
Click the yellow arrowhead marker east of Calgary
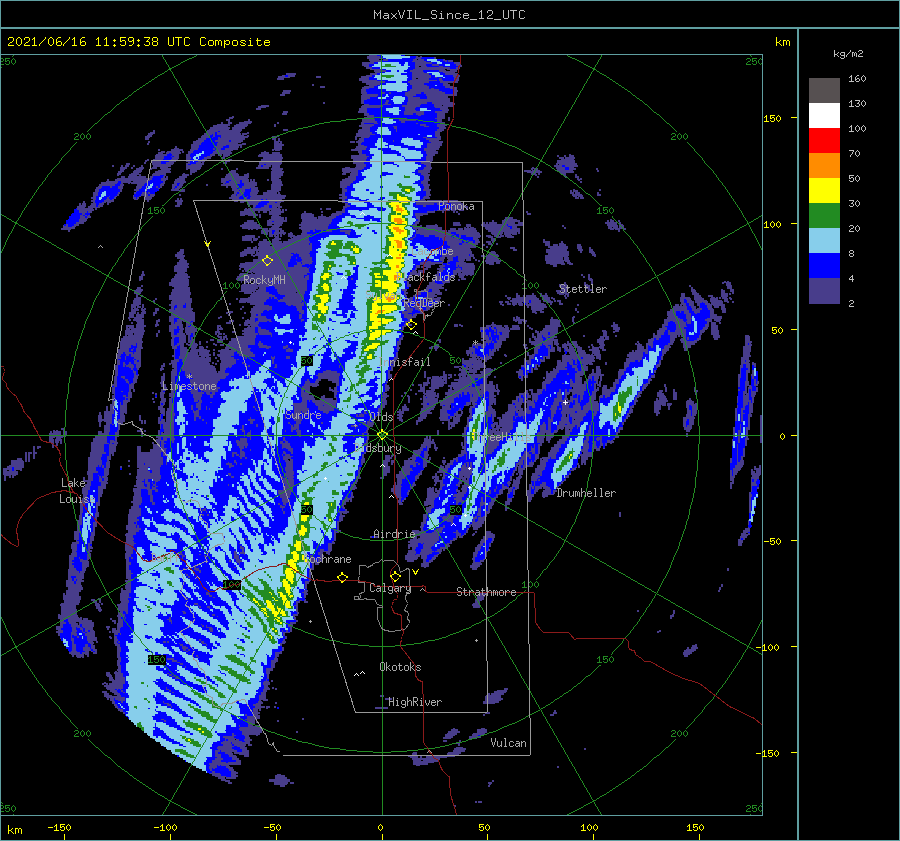[x=416, y=572]
